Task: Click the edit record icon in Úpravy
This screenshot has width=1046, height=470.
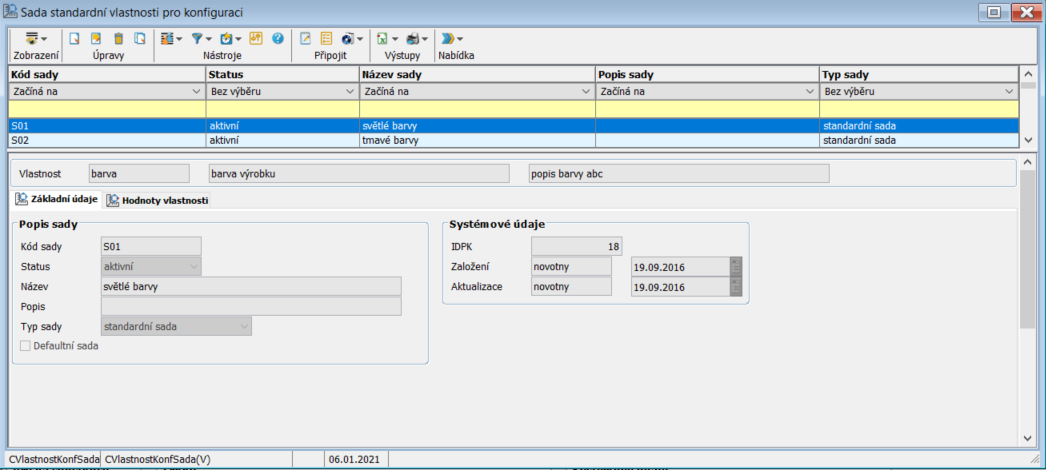Action: 96,38
